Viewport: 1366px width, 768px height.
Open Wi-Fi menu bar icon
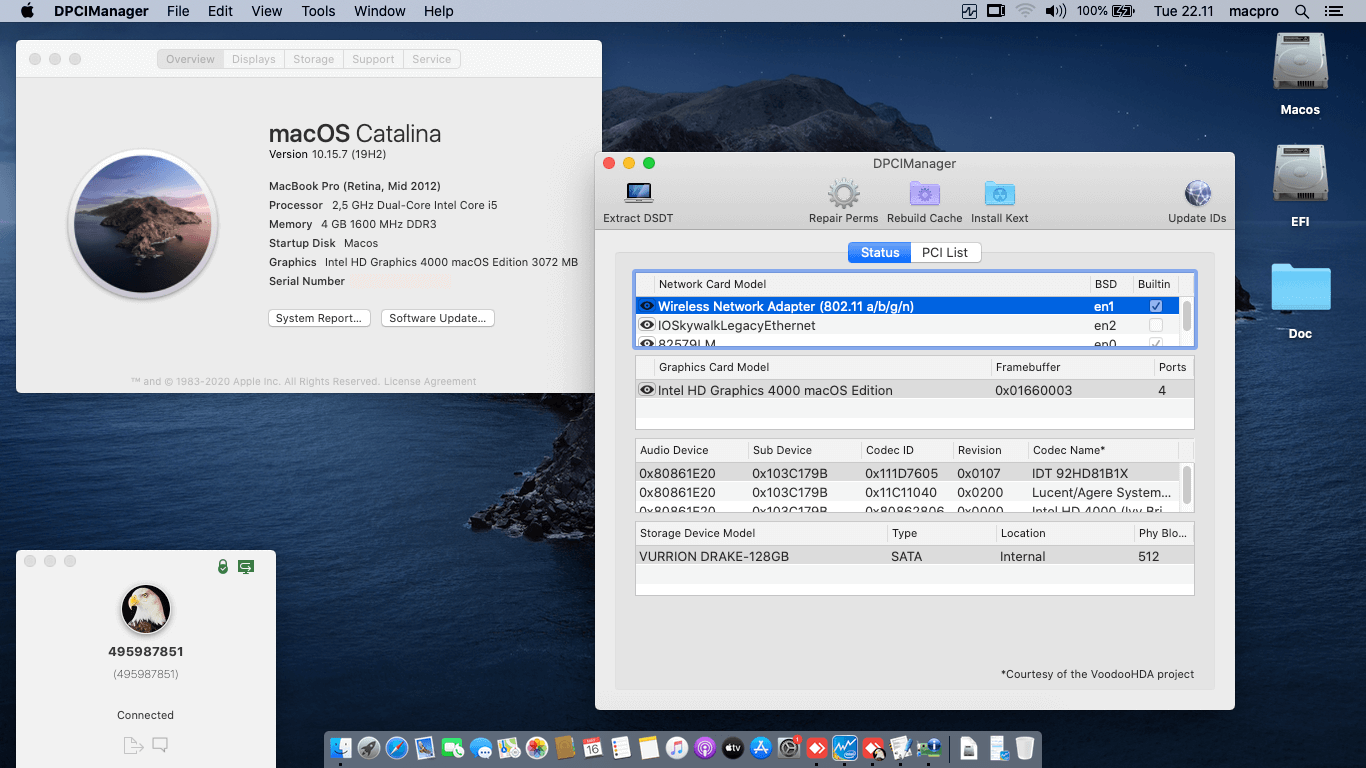tap(1025, 11)
